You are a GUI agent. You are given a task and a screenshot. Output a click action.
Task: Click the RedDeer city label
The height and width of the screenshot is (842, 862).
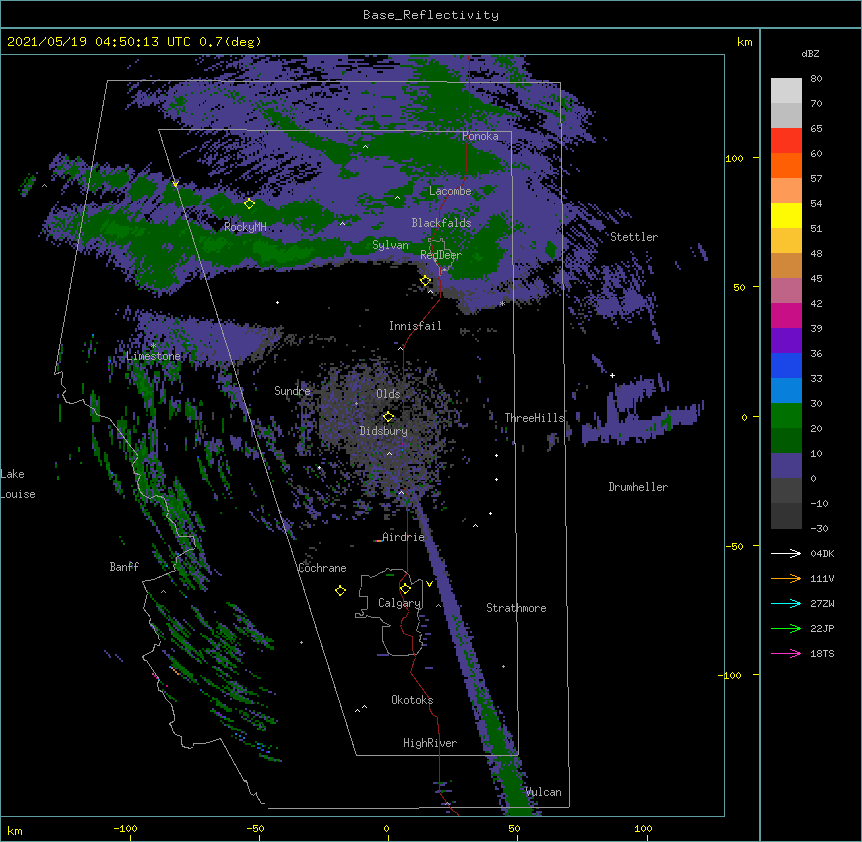tap(441, 255)
